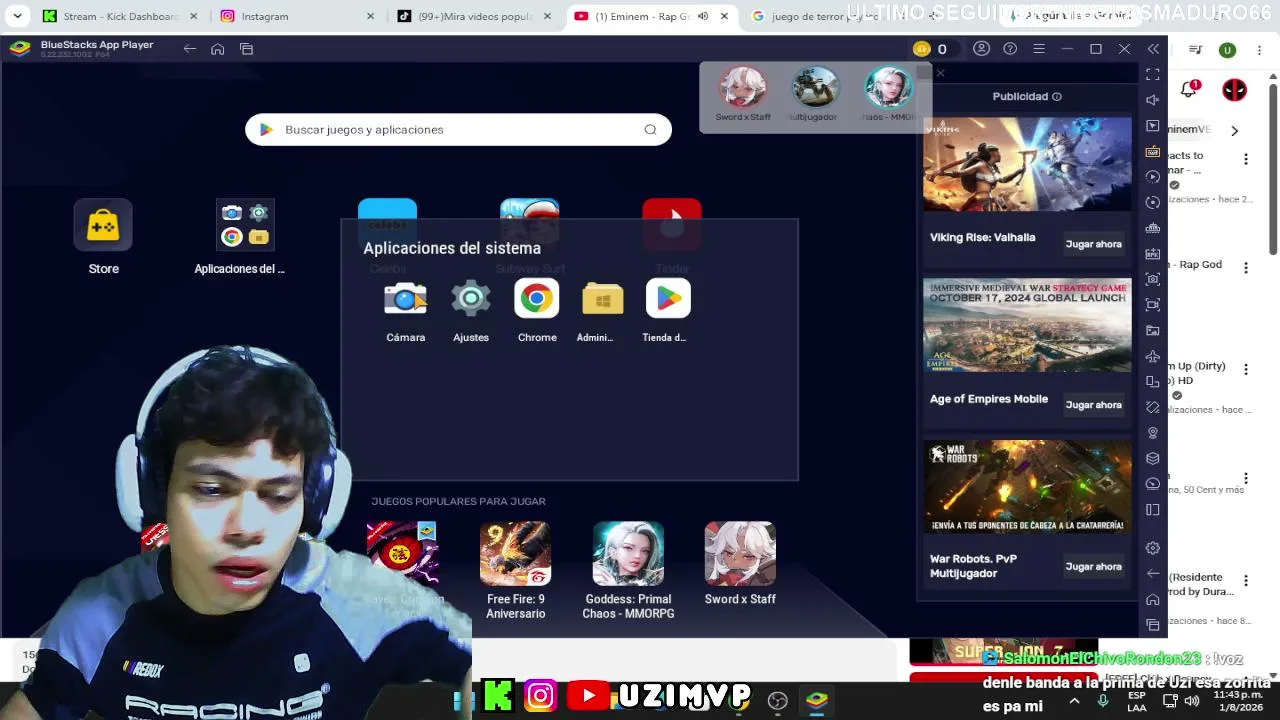Open the taskbar clock and date
1280x720 pixels.
(x=1238, y=701)
